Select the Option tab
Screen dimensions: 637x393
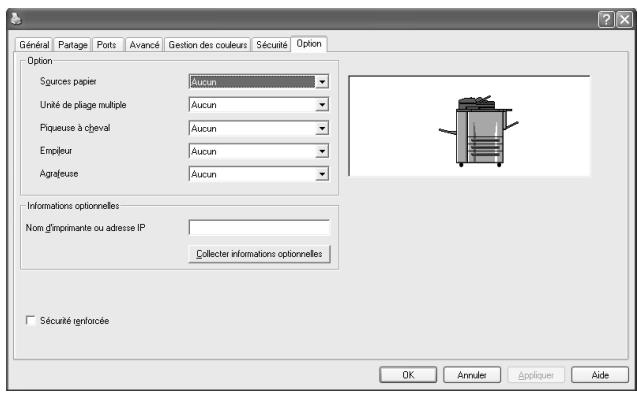pos(309,43)
